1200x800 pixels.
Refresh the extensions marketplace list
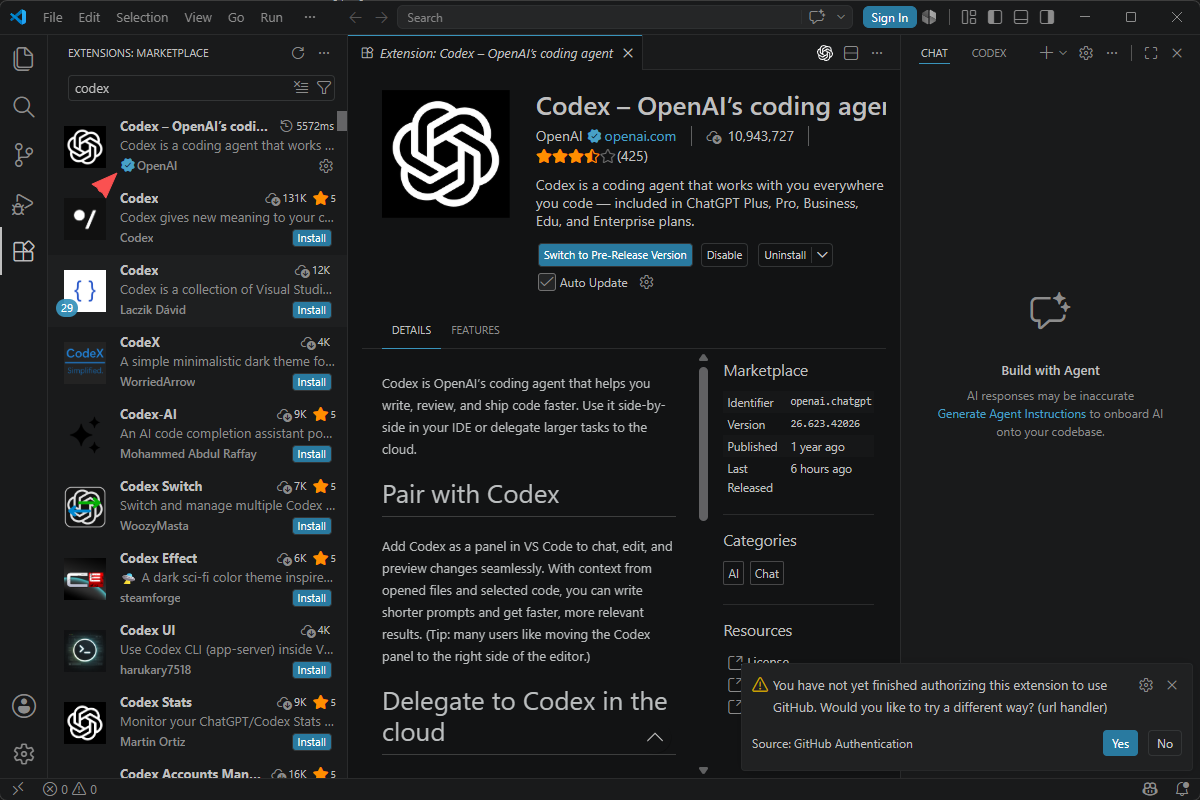297,53
